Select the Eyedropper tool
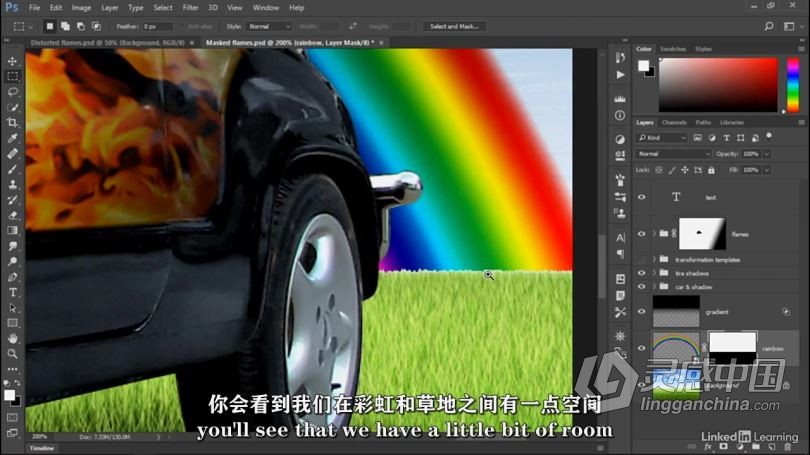This screenshot has height=455, width=810. coord(12,138)
